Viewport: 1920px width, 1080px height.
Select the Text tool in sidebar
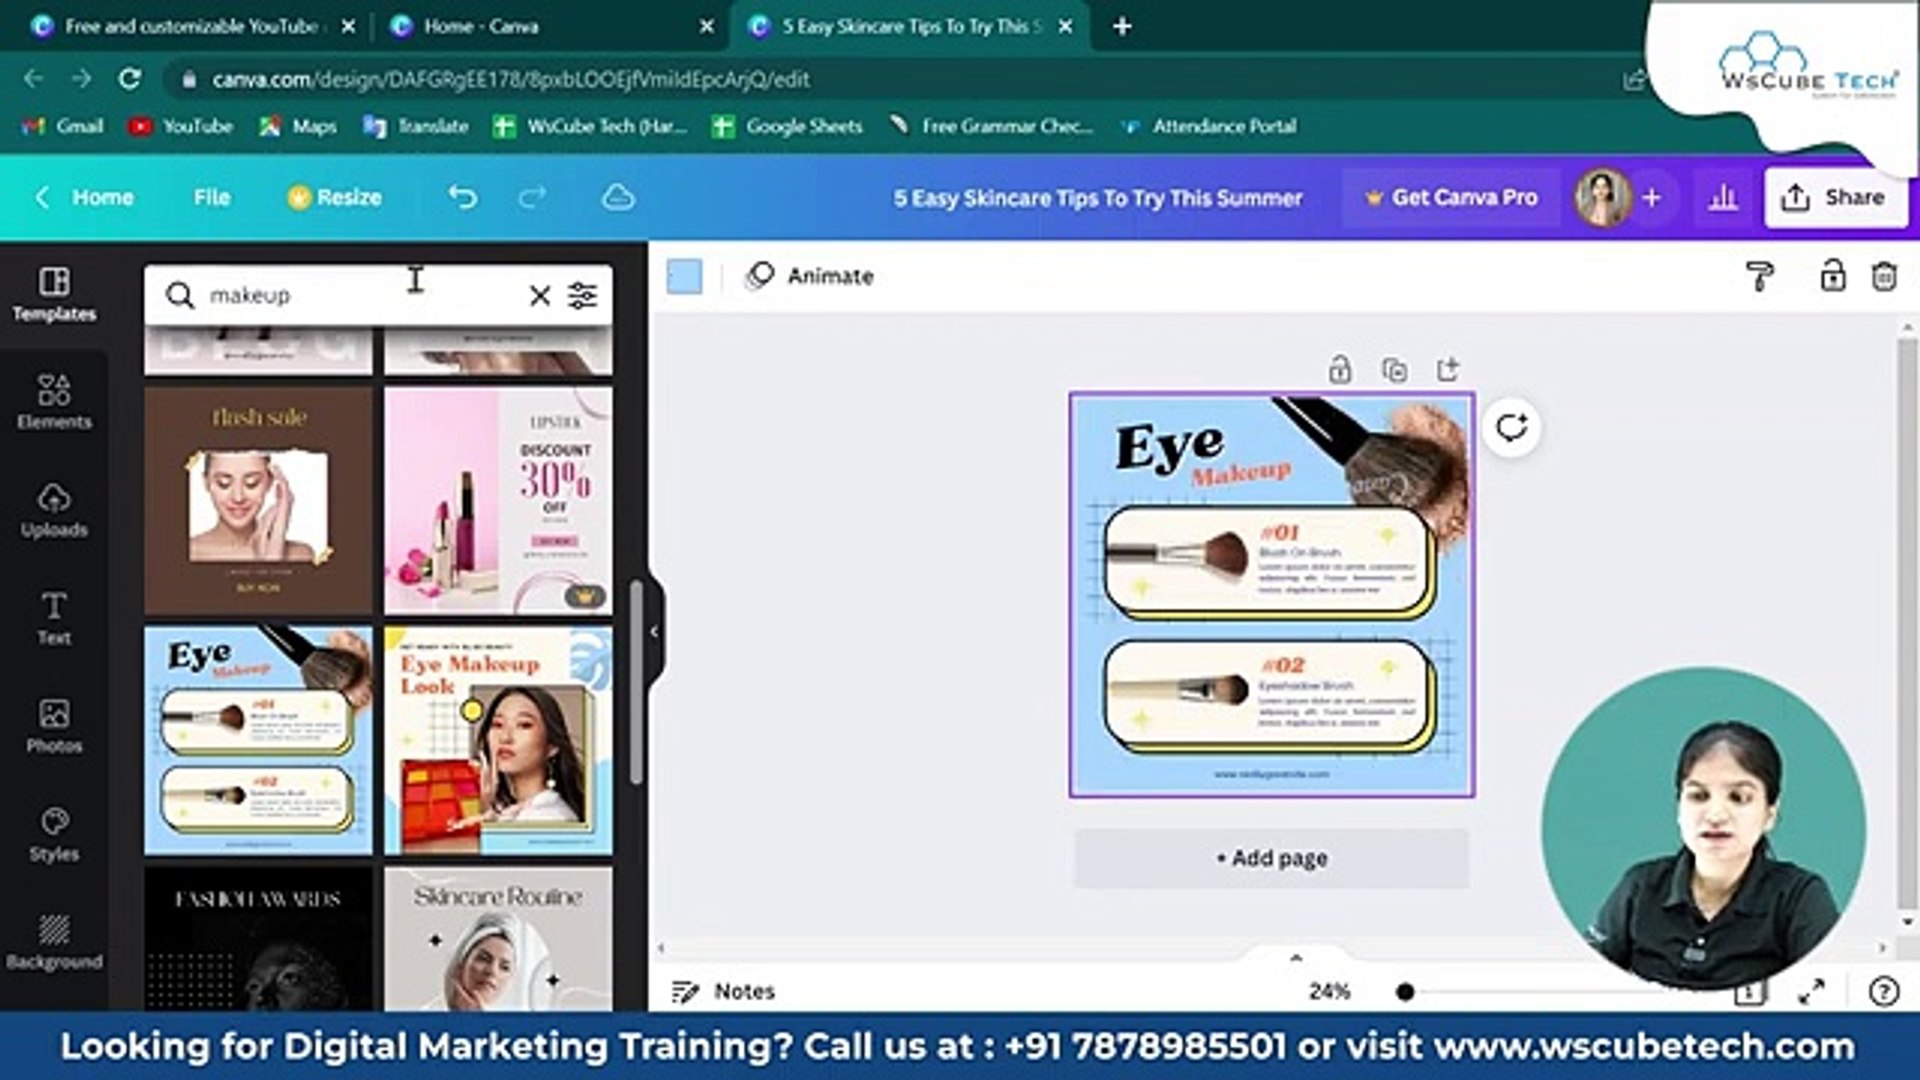click(54, 617)
